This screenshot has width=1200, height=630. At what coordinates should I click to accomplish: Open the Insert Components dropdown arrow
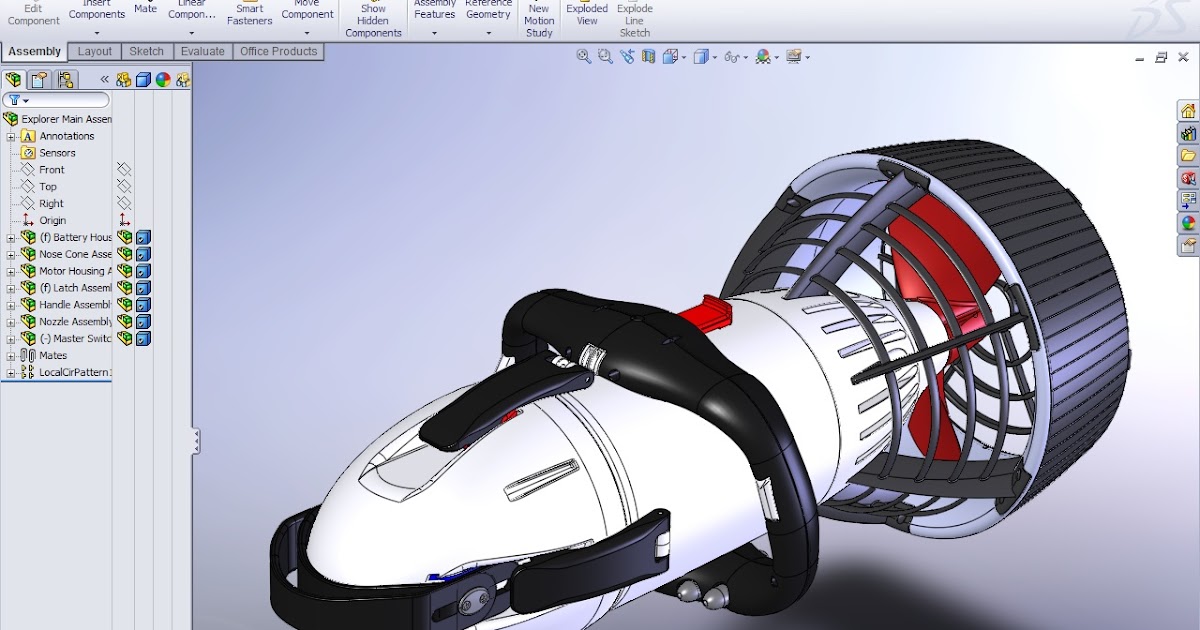coord(97,33)
